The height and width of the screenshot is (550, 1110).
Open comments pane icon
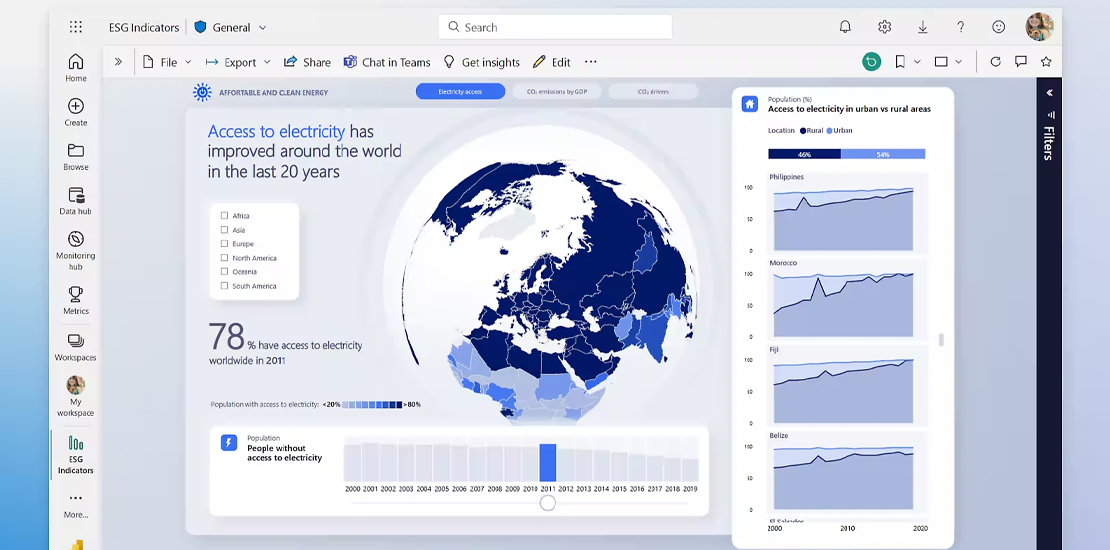[x=1021, y=62]
